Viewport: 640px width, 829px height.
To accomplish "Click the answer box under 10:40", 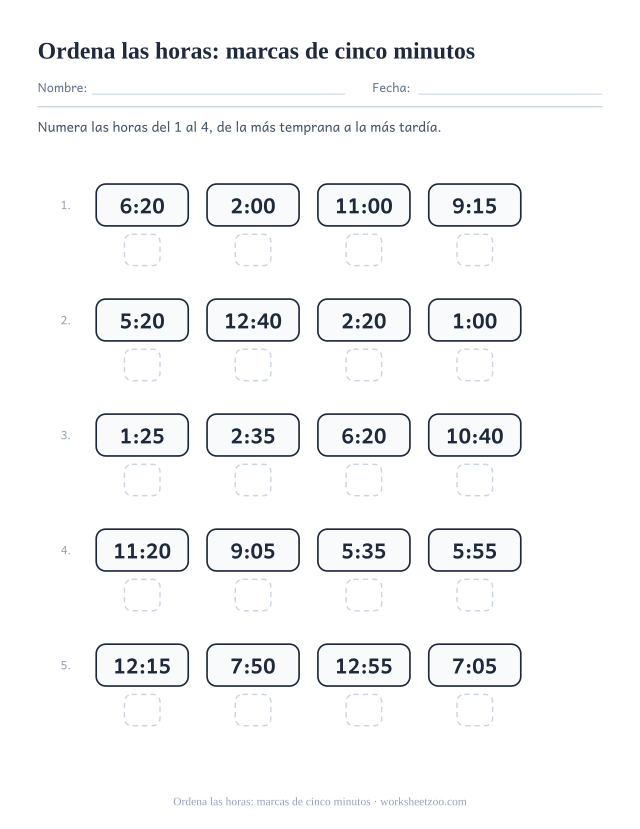I will 475,480.
